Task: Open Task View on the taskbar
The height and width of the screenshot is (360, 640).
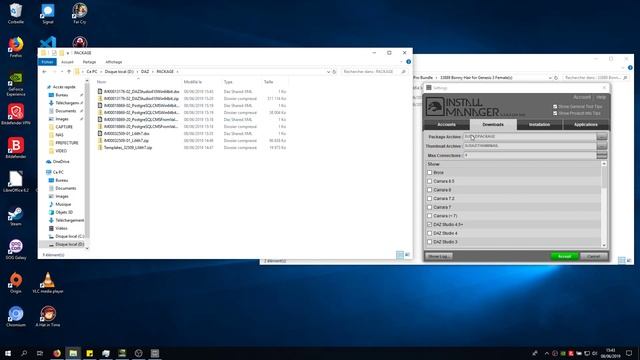Action: [x=40, y=353]
